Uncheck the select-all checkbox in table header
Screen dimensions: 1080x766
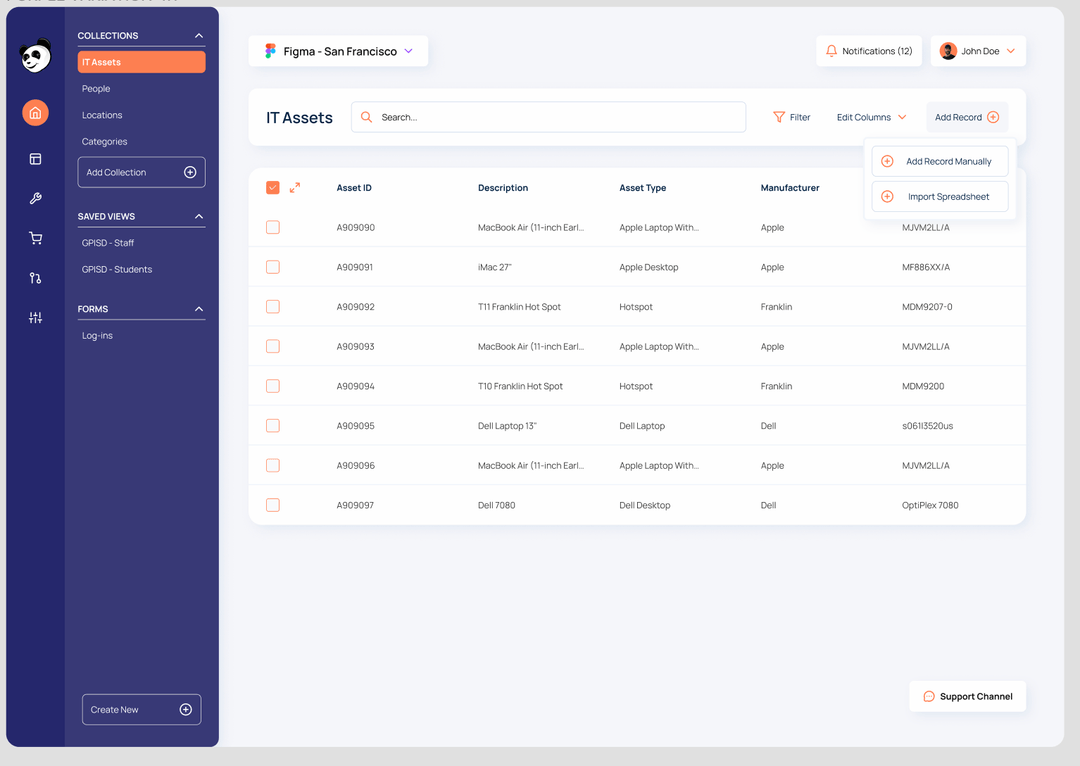click(x=272, y=186)
